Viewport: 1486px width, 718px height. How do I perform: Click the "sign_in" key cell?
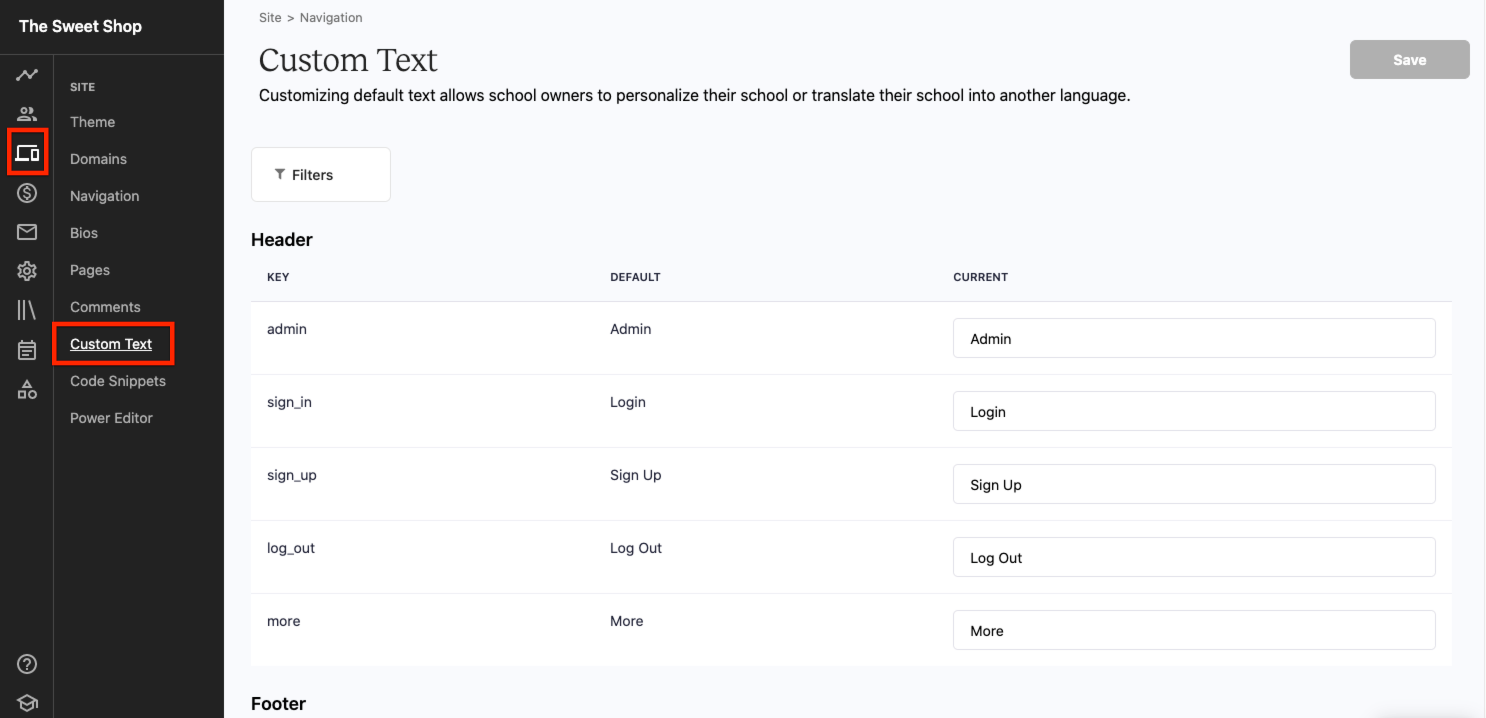[x=290, y=402]
